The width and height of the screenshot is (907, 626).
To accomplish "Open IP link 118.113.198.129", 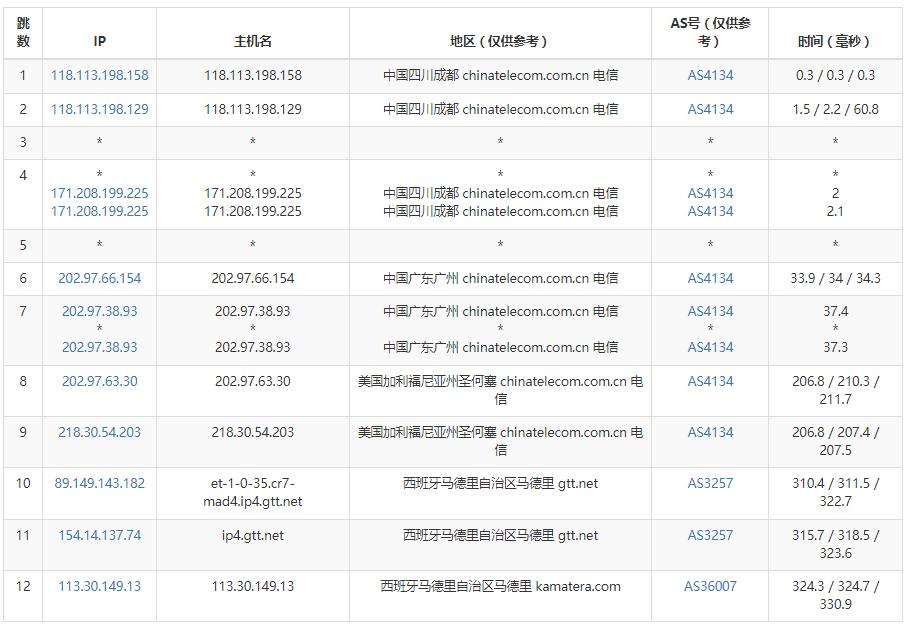I will tap(99, 109).
